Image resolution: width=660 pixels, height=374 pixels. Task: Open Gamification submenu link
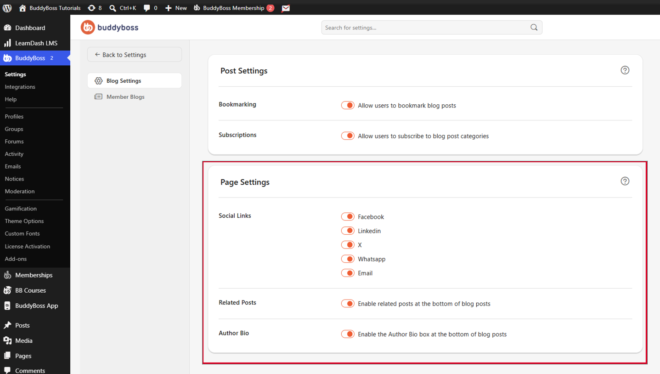(21, 209)
